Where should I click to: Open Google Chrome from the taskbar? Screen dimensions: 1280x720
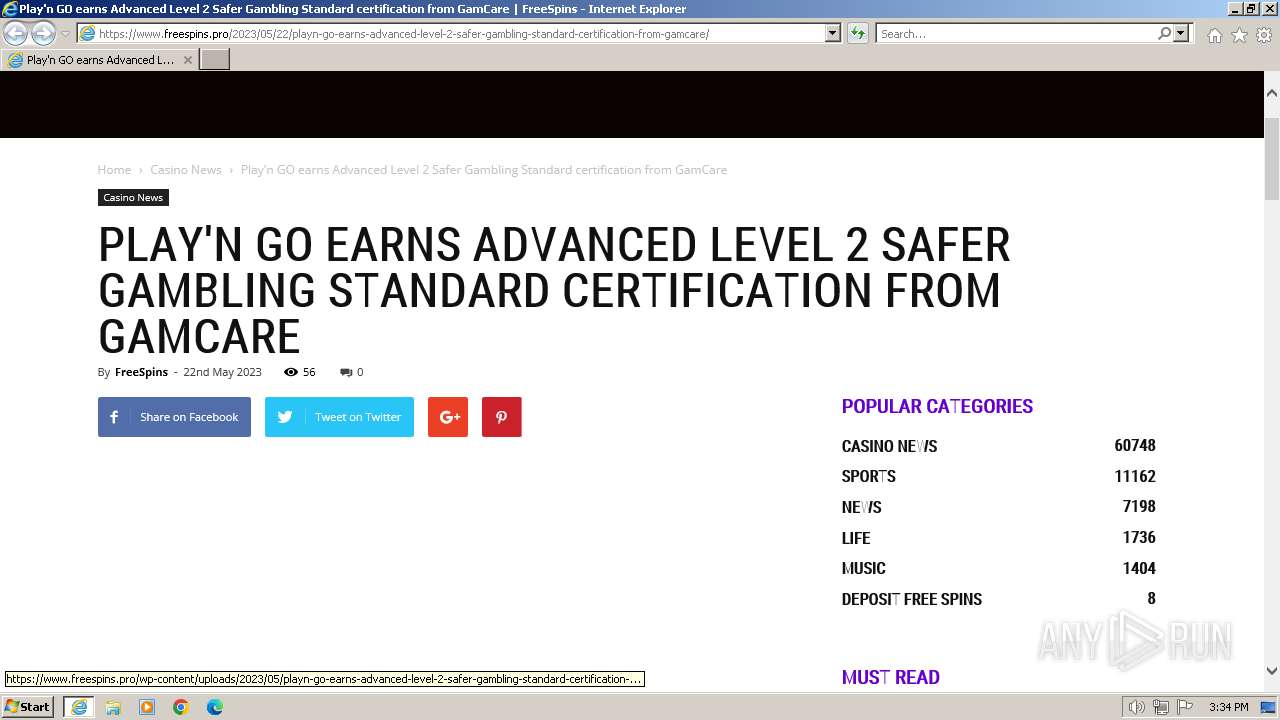click(181, 707)
